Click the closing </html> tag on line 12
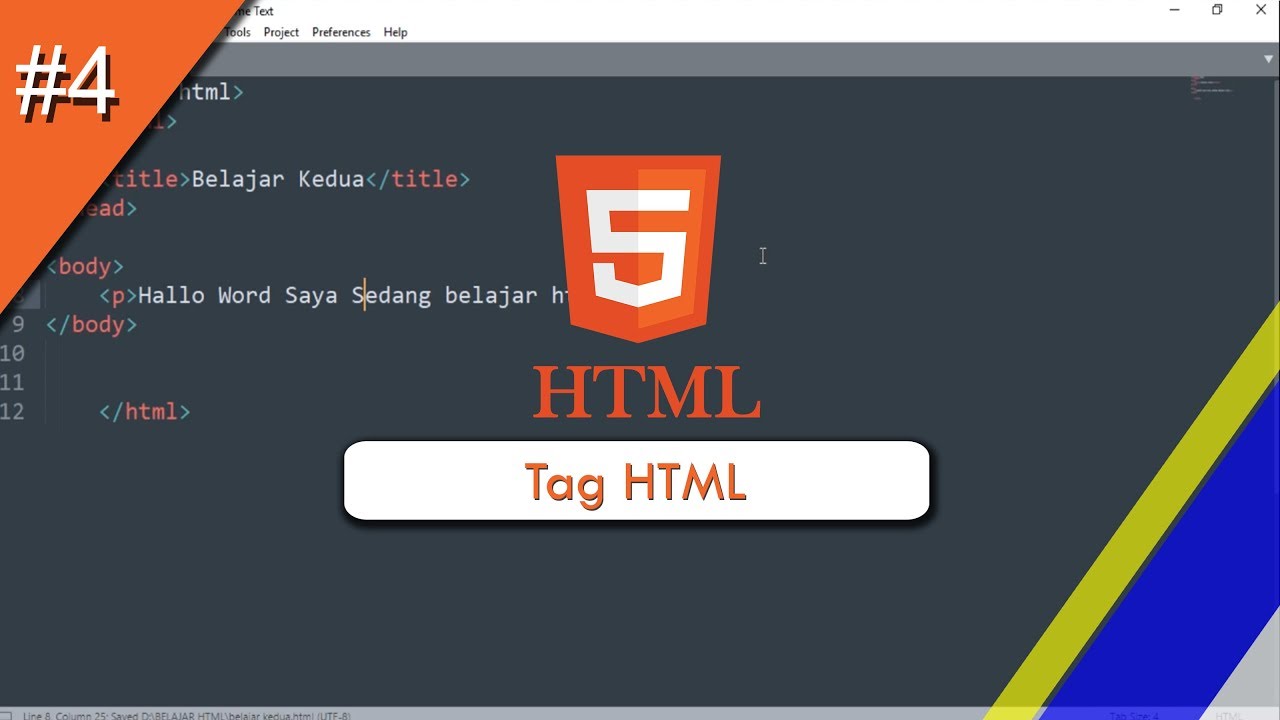The height and width of the screenshot is (720, 1280). point(144,411)
